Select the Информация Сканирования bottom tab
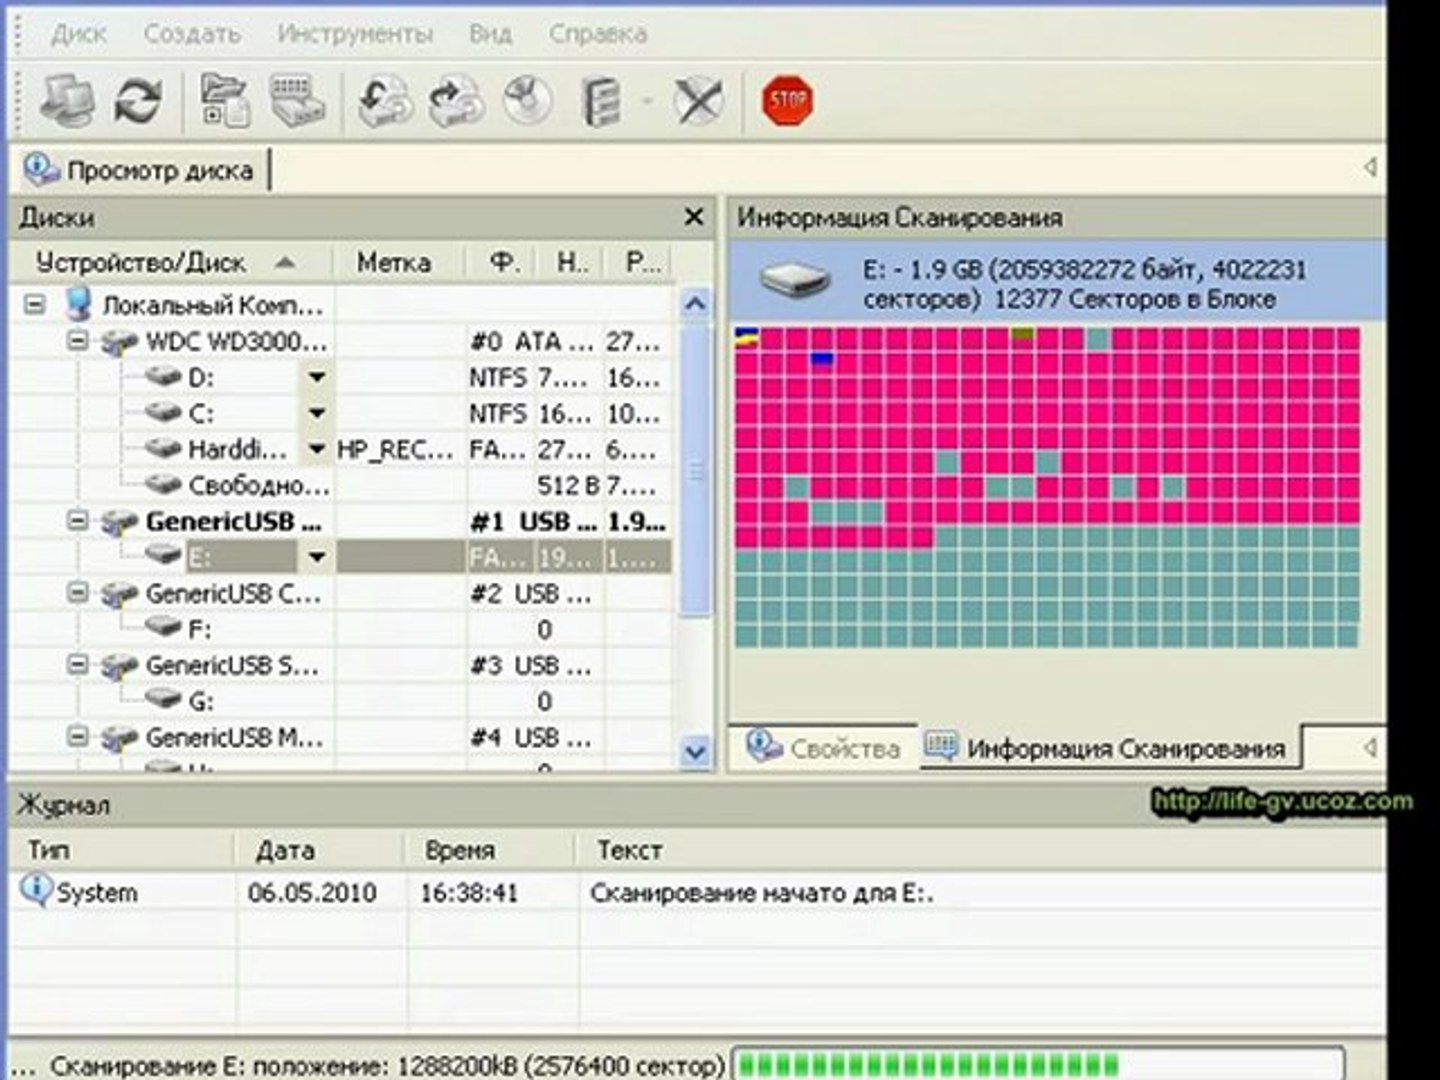Viewport: 1440px width, 1080px height. (1109, 748)
